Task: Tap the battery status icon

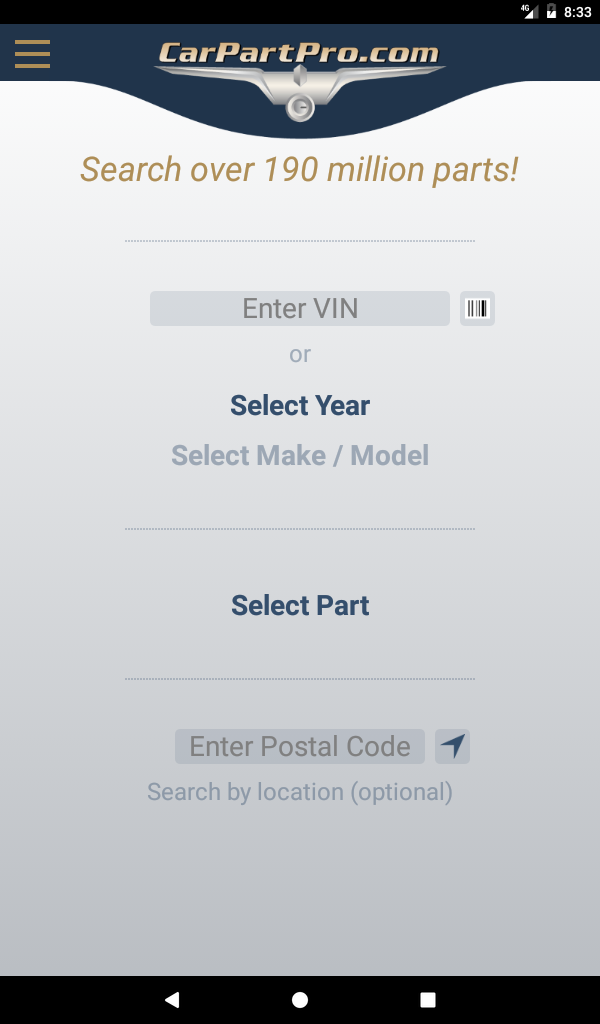Action: click(x=551, y=12)
